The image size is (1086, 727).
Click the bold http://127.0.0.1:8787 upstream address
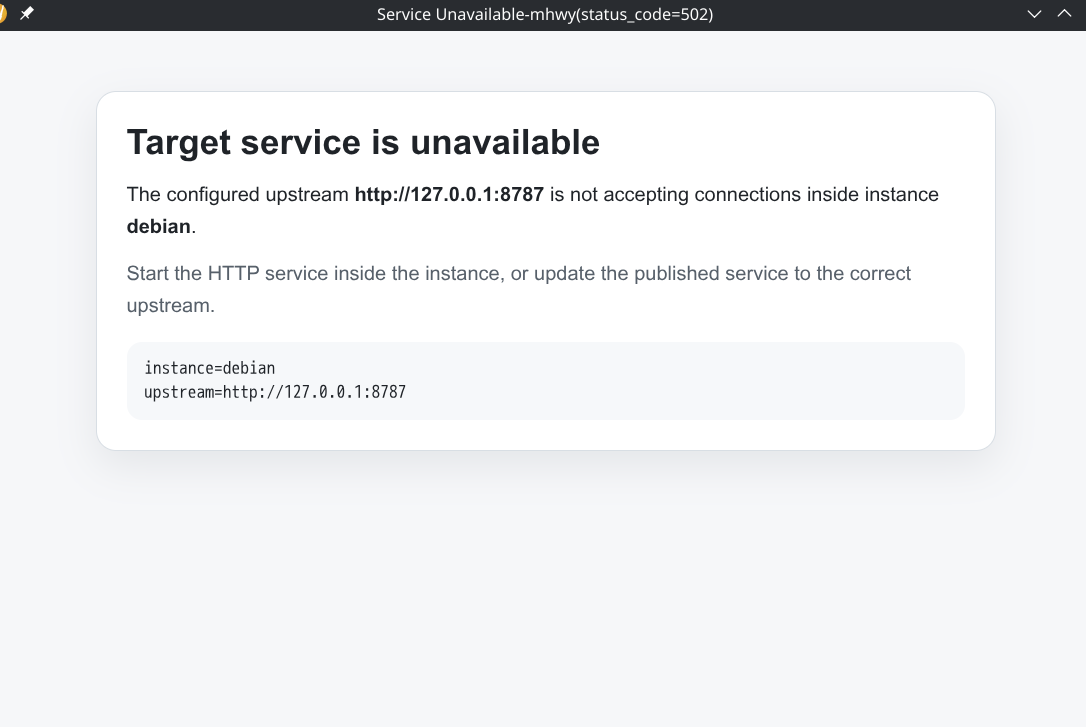tap(449, 195)
